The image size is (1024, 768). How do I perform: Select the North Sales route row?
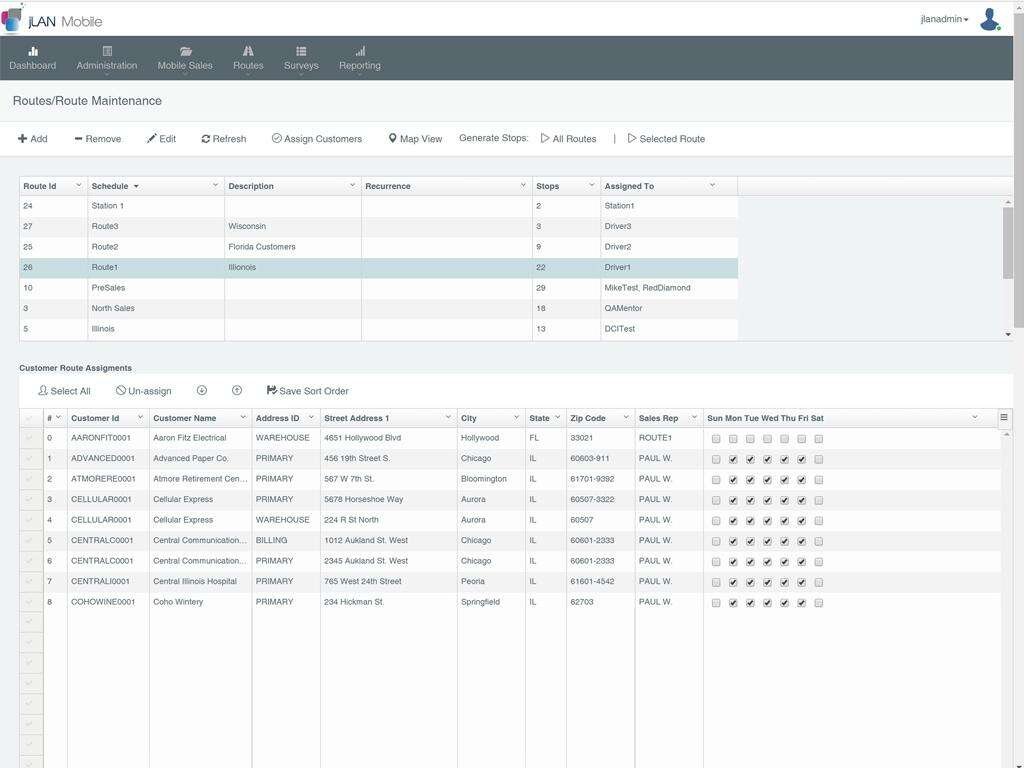click(x=379, y=308)
